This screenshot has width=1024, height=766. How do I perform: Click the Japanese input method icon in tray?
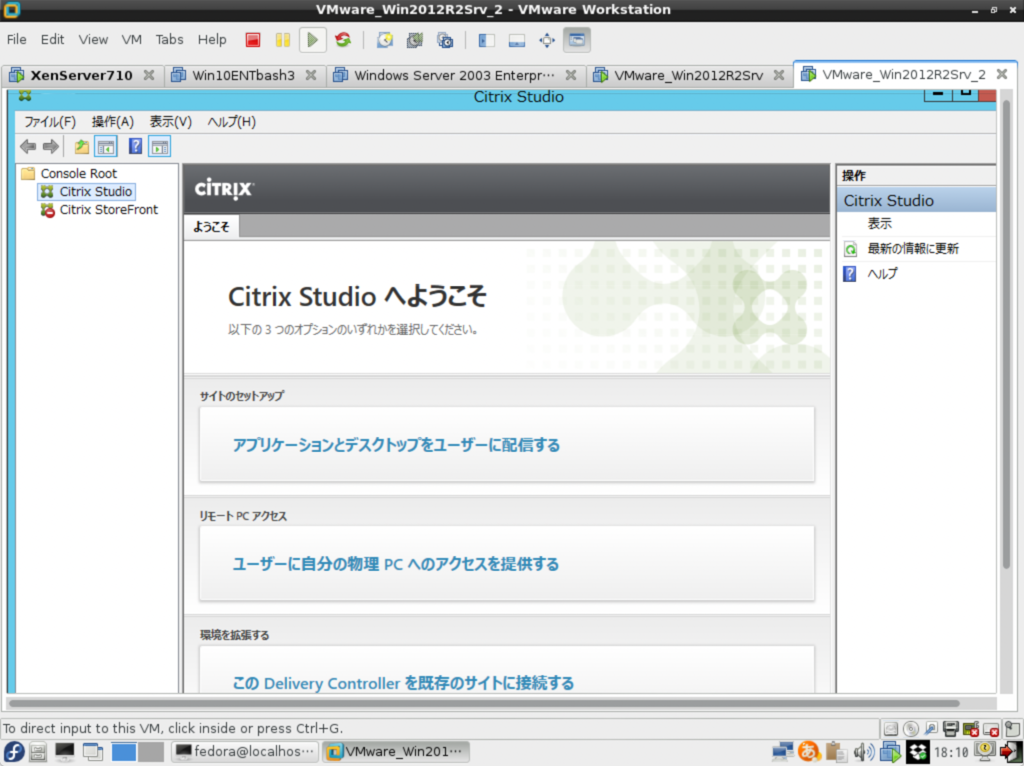(808, 752)
